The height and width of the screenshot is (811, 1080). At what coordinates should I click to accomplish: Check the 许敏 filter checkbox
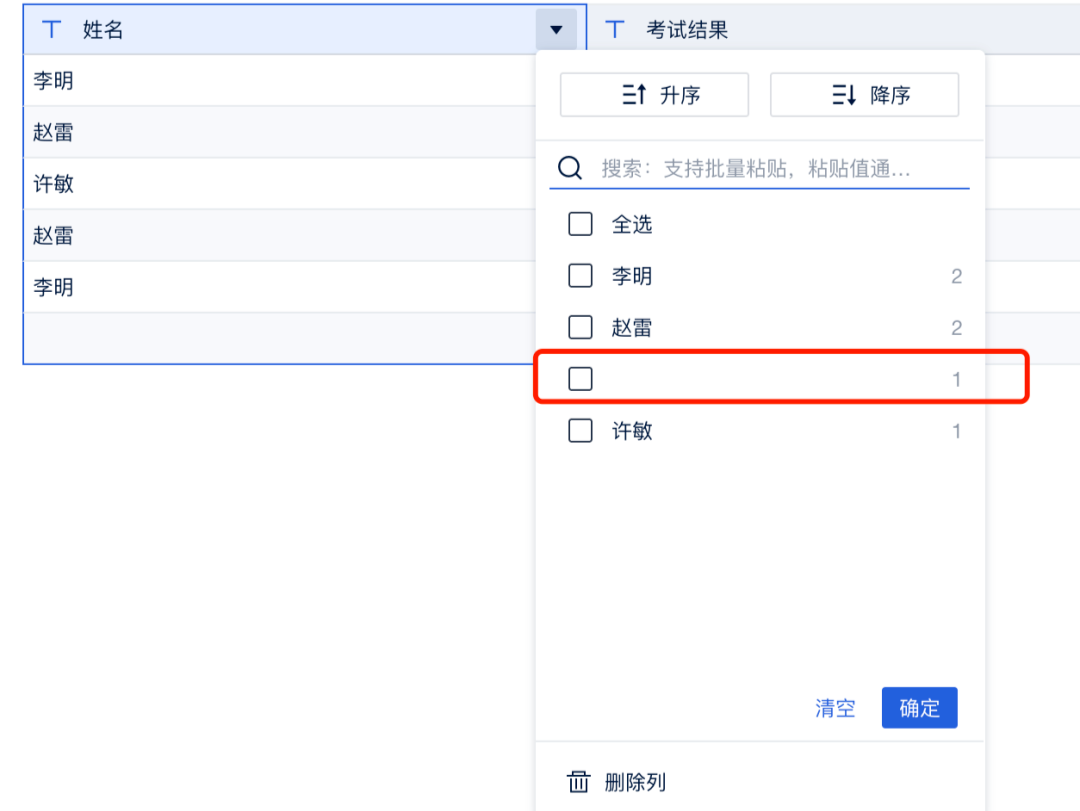[x=580, y=431]
